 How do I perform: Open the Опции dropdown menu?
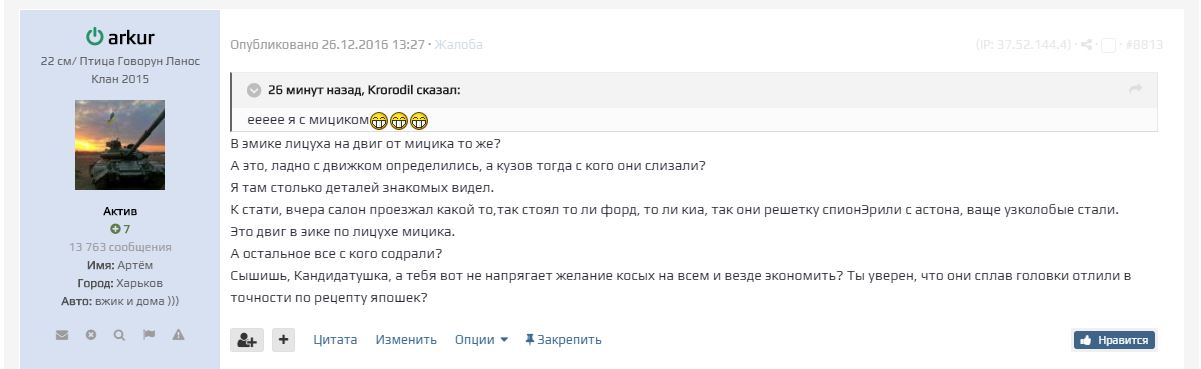(x=482, y=340)
